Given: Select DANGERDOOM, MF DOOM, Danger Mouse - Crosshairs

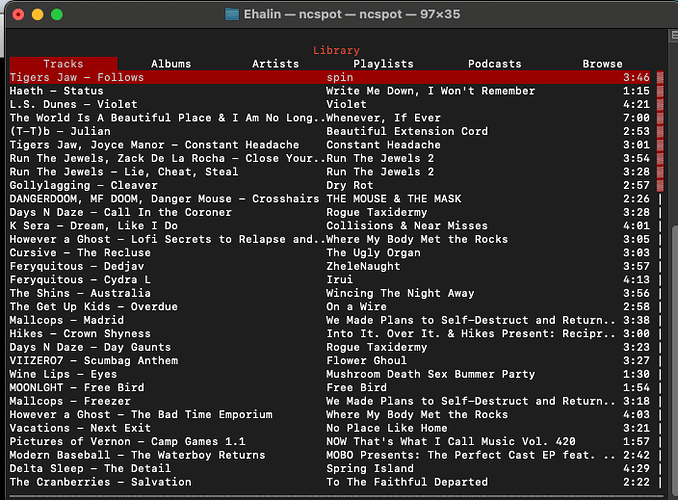Looking at the screenshot, I should pos(329,199).
